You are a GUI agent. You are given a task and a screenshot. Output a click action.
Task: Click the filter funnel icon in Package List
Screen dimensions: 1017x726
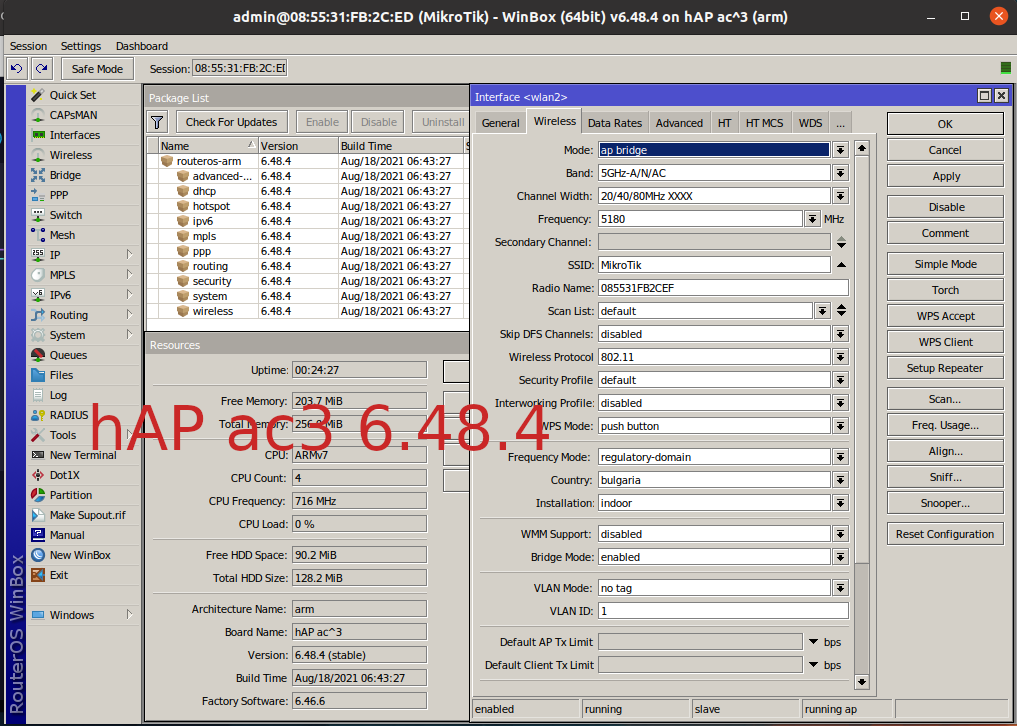tap(157, 122)
